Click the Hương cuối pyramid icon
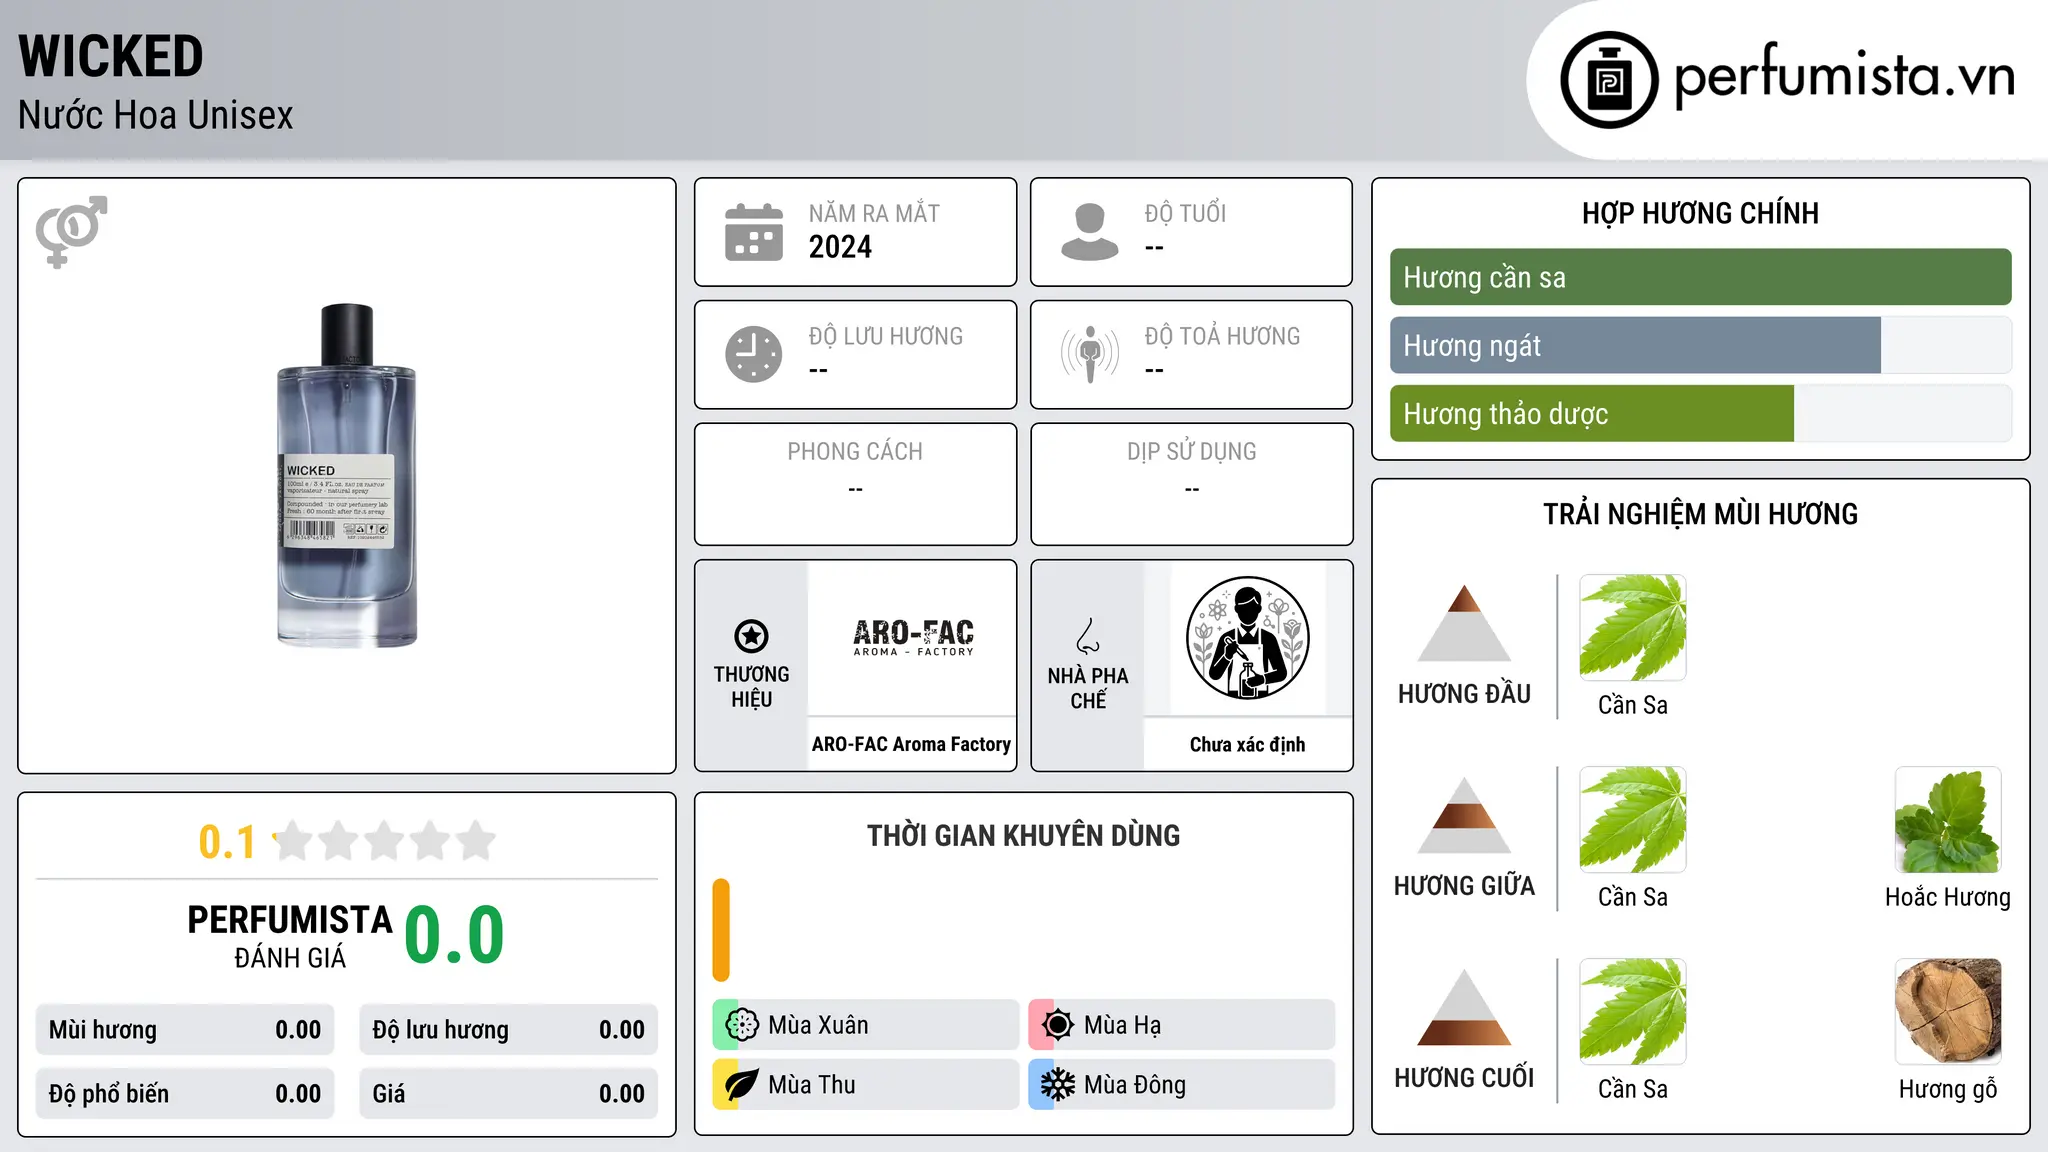The width and height of the screenshot is (2048, 1152). 1464,1007
